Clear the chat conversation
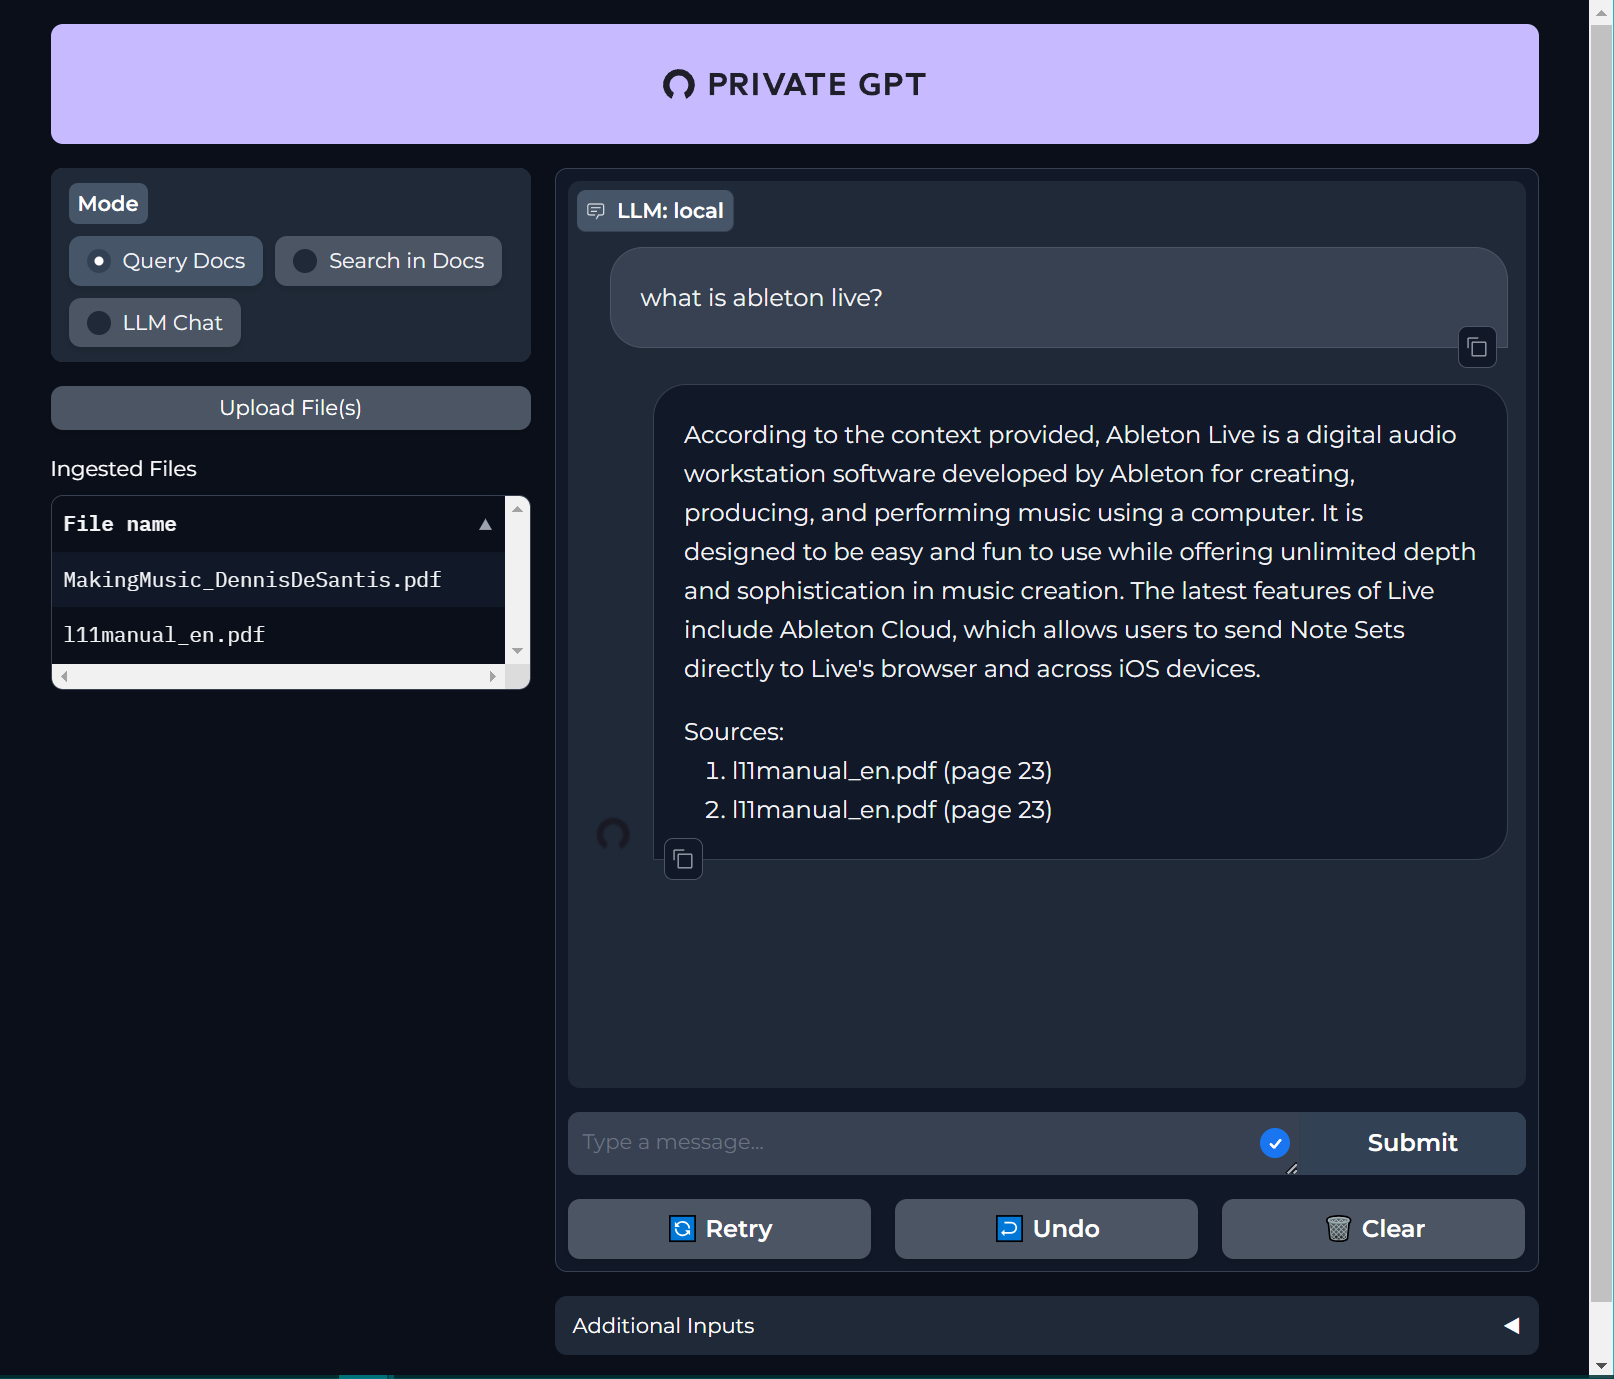 pos(1372,1229)
